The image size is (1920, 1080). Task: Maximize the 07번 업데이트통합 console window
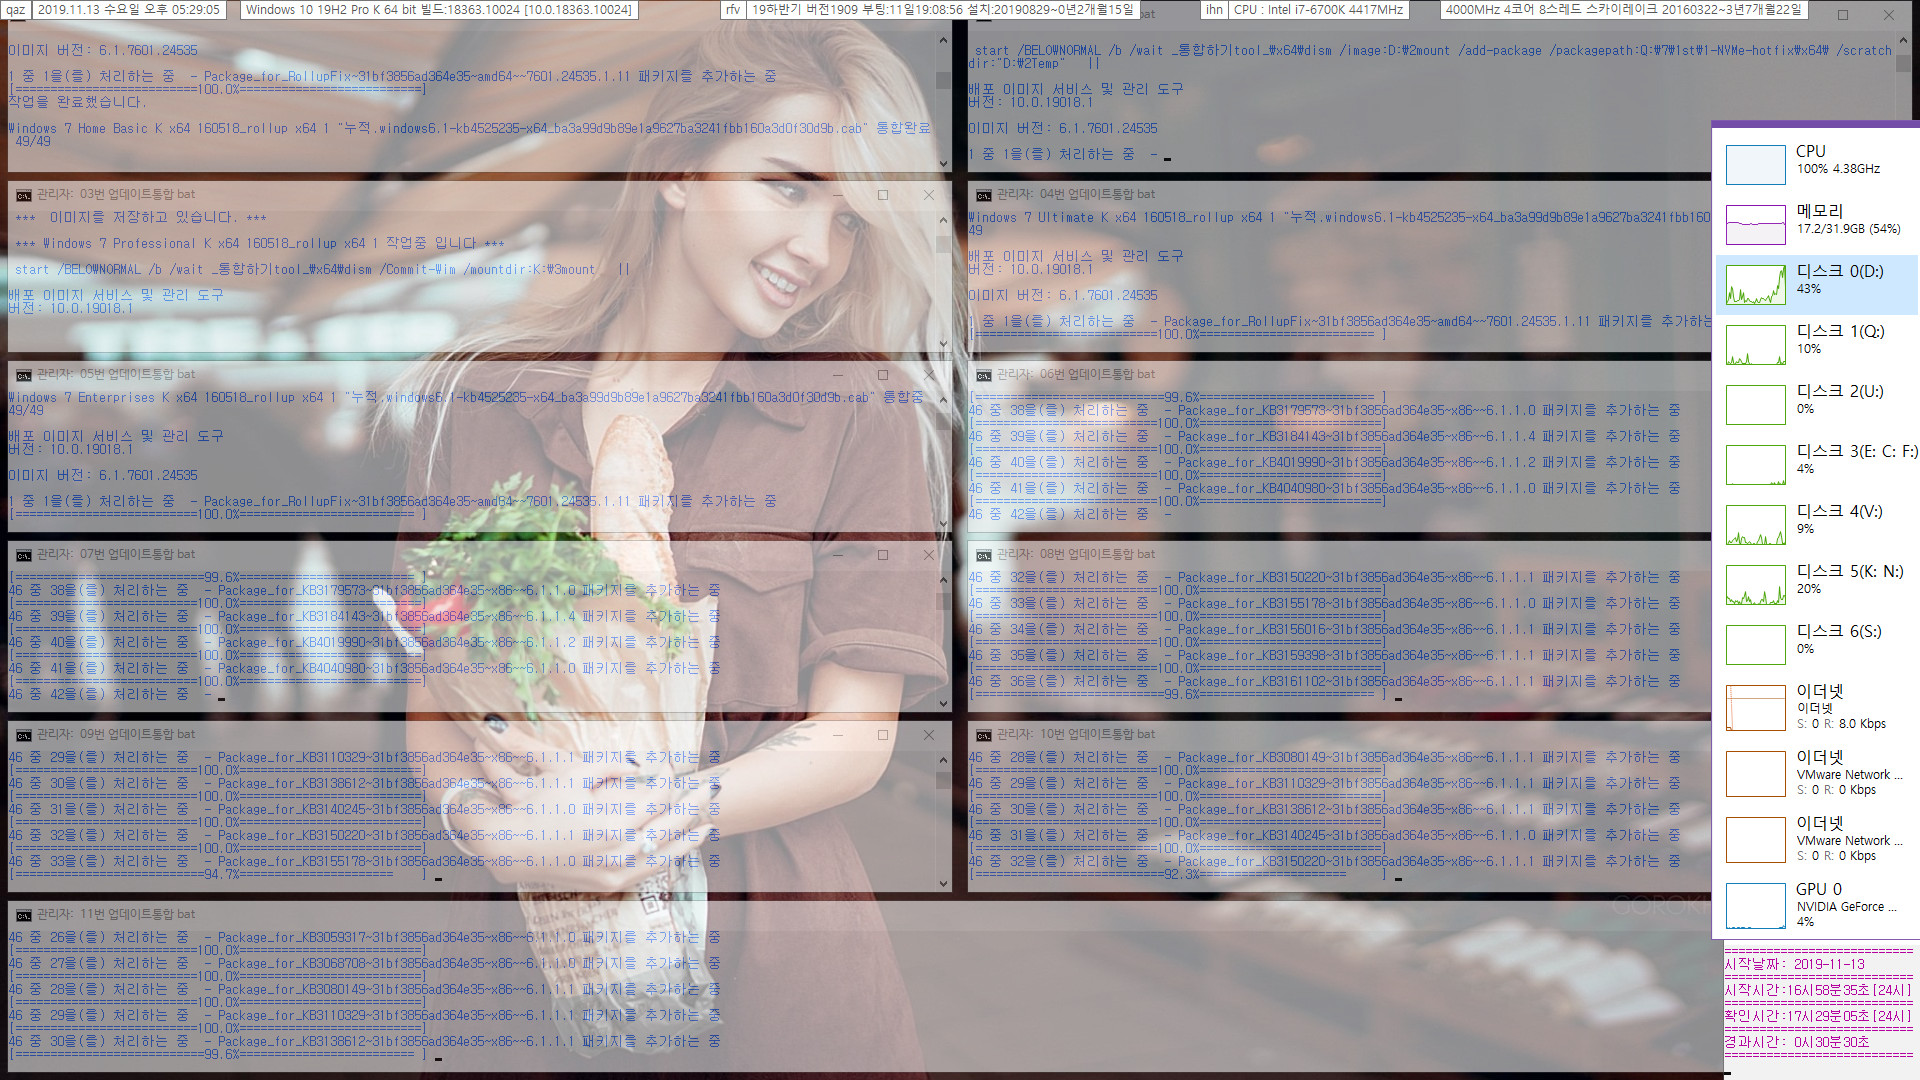click(x=883, y=555)
